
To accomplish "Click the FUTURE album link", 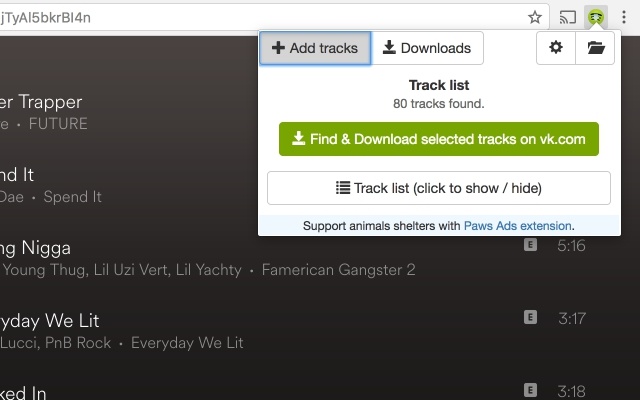I will (x=58, y=124).
